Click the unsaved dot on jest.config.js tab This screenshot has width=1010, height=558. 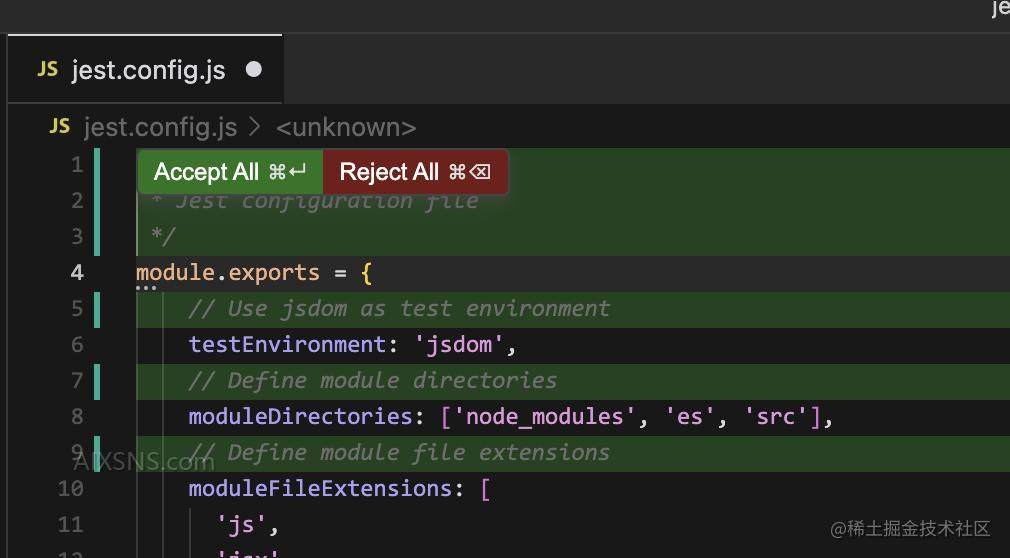(254, 70)
